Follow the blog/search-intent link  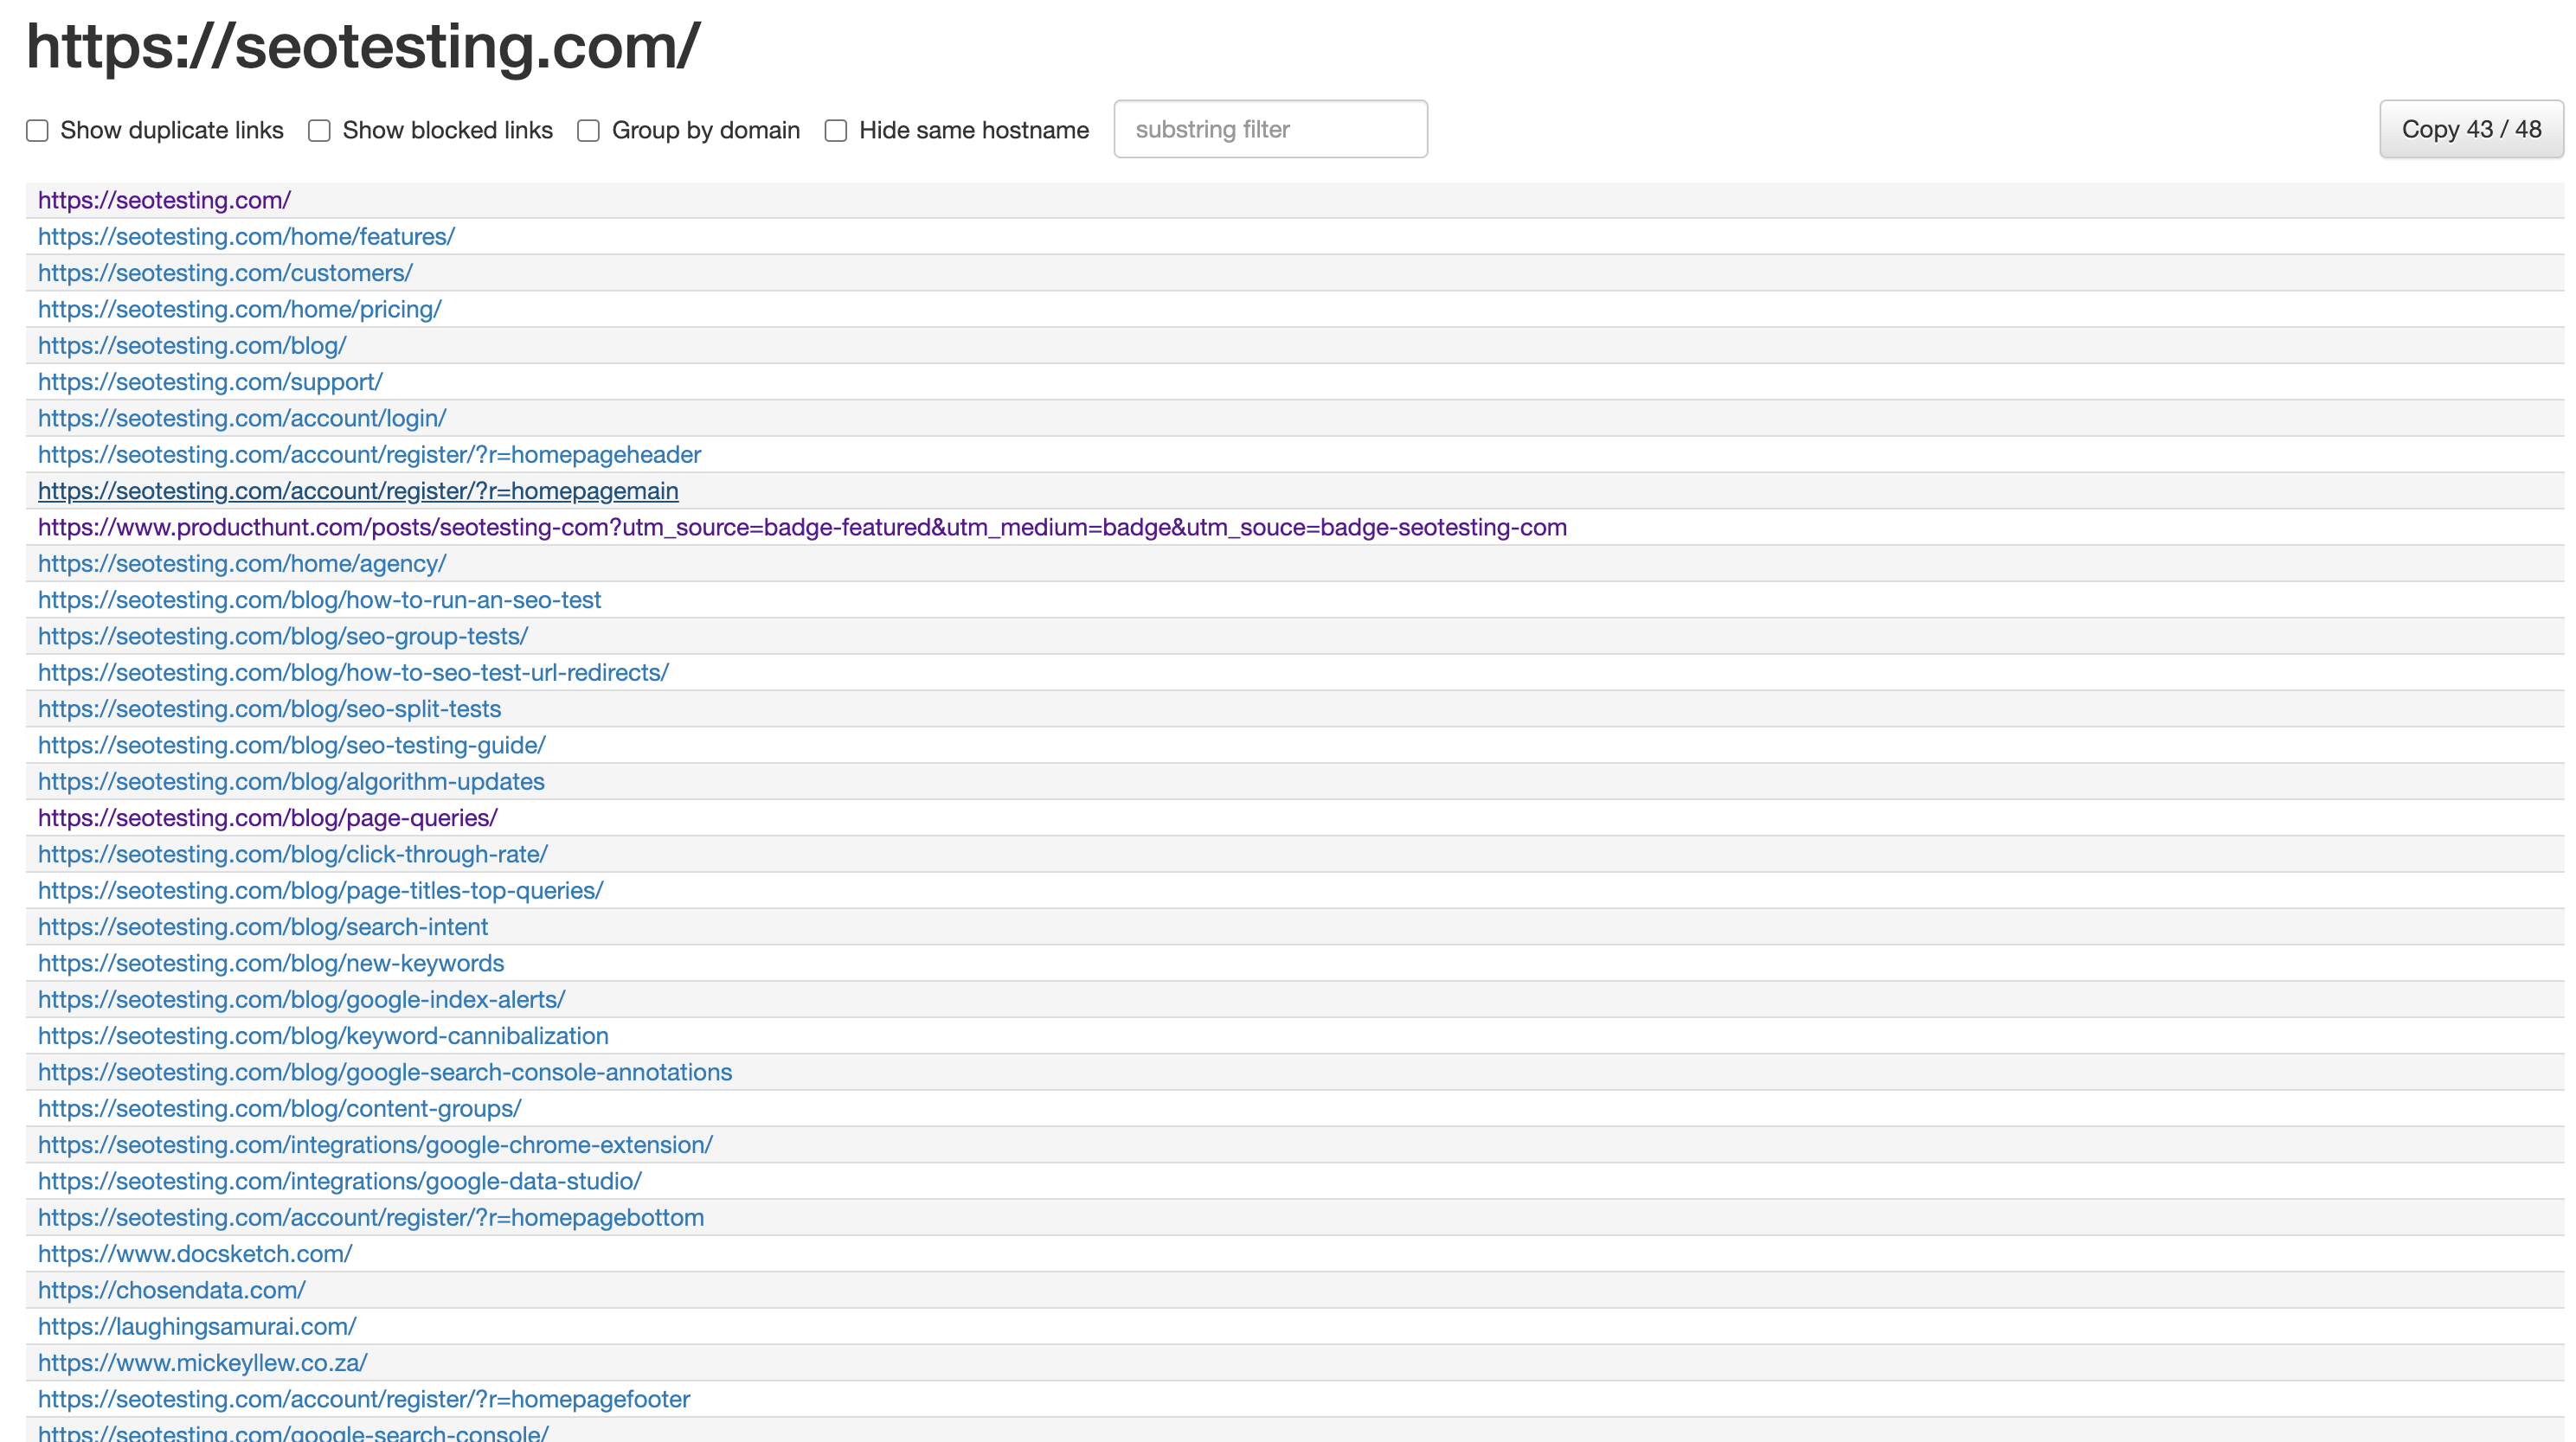[x=263, y=927]
